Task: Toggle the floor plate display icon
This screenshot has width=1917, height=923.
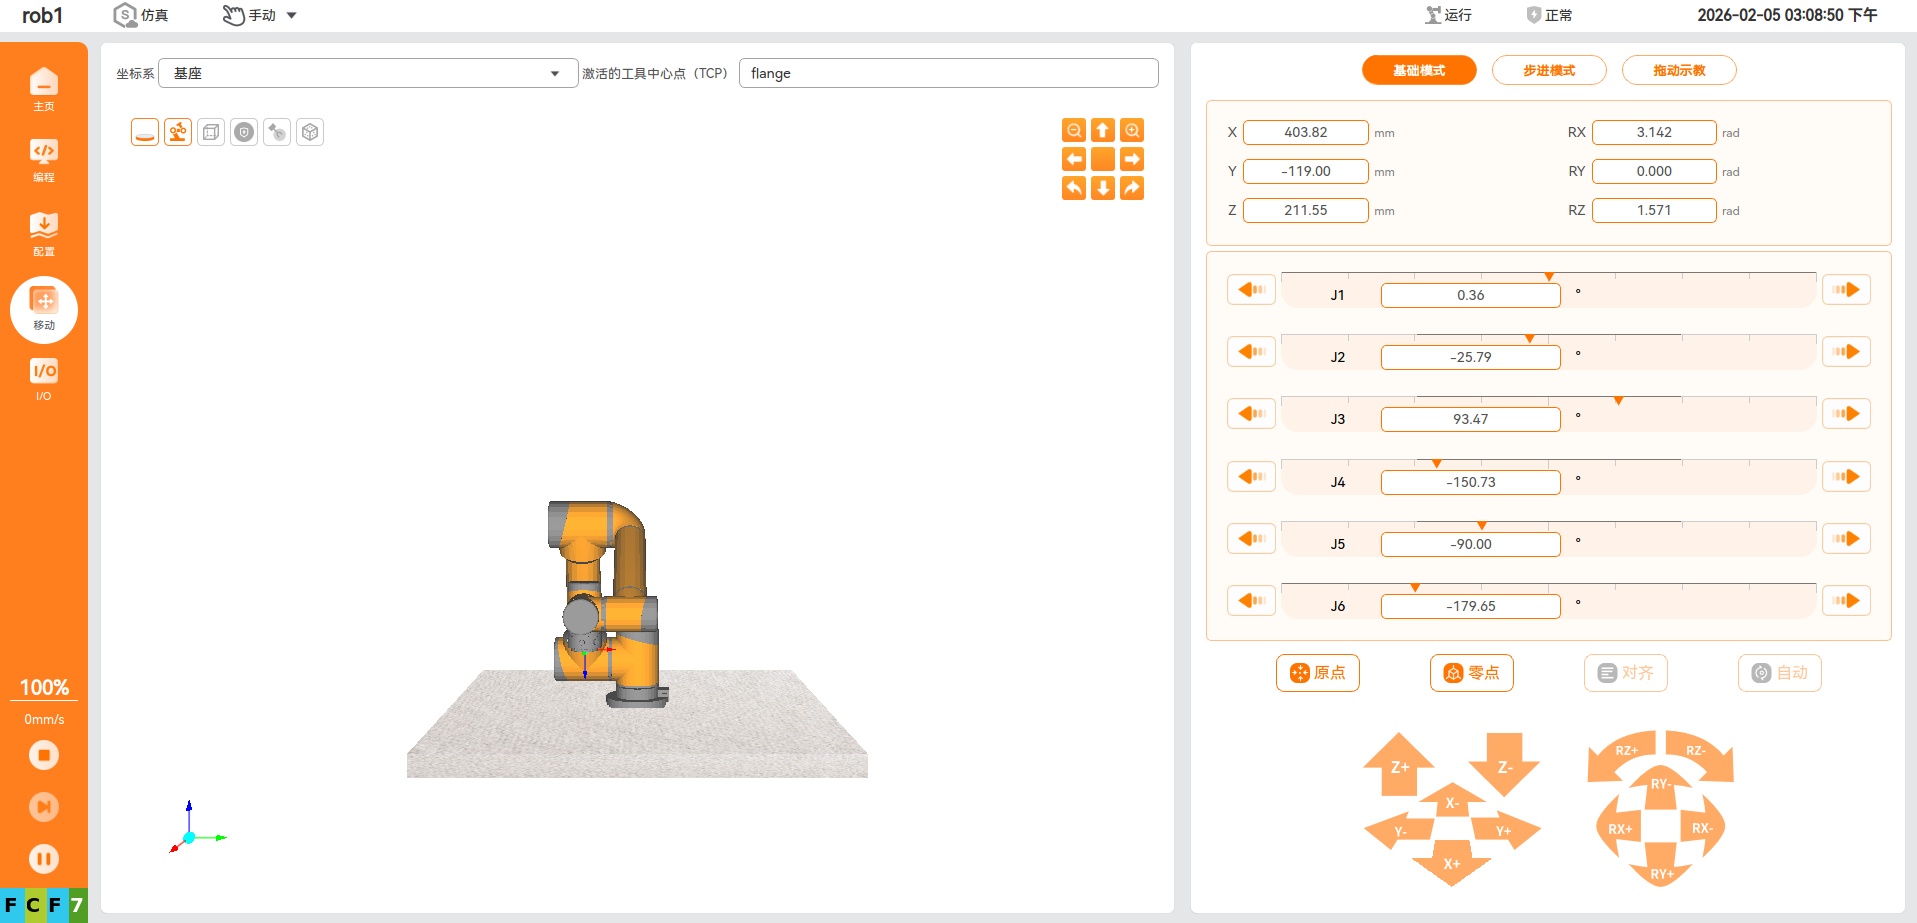Action: [x=145, y=132]
